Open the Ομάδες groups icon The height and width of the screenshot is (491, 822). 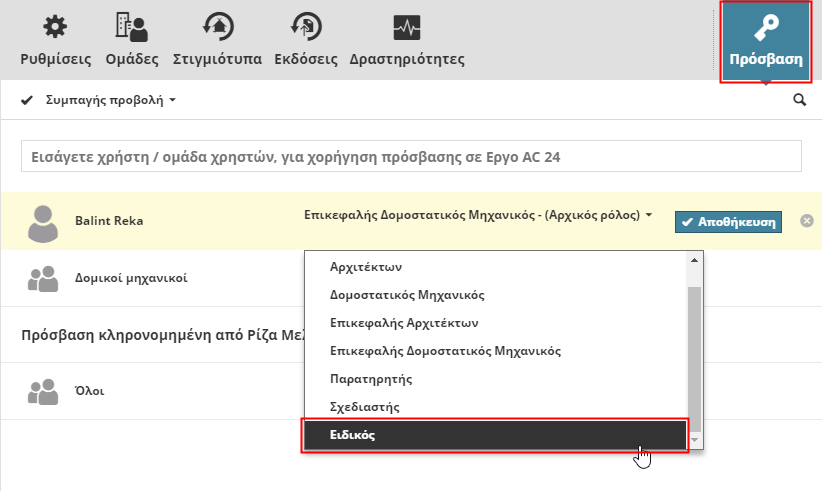click(x=131, y=27)
